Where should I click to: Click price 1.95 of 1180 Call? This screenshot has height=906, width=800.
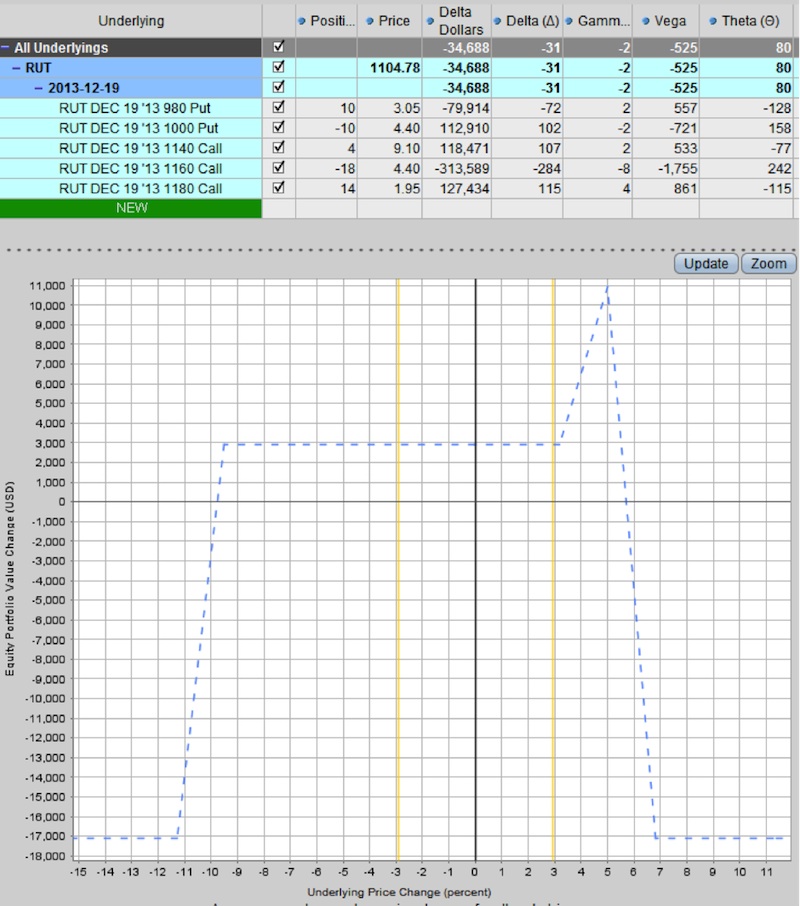tap(407, 189)
